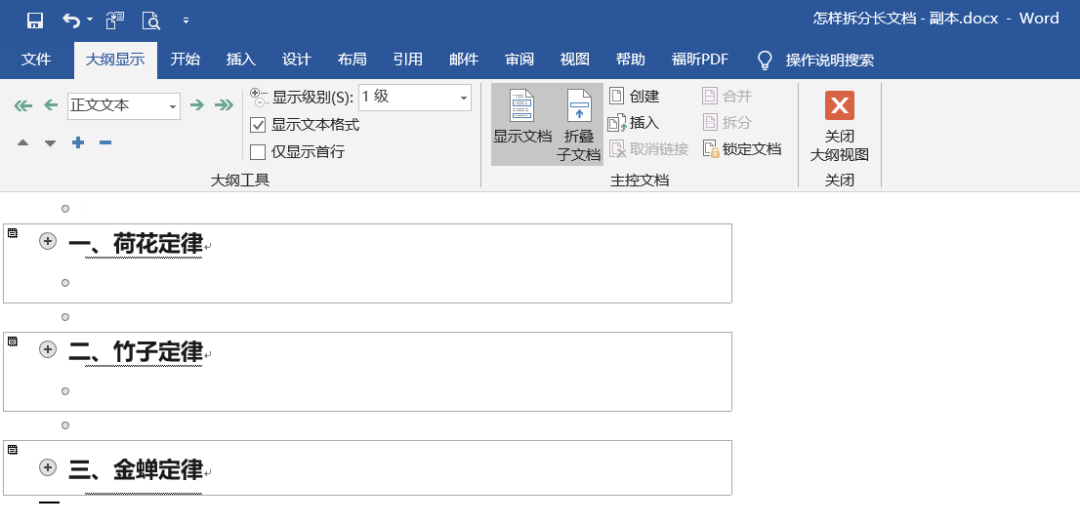Open Customize Quick Access Toolbar dropdown
Viewport: 1080px width, 523px height.
coord(186,21)
